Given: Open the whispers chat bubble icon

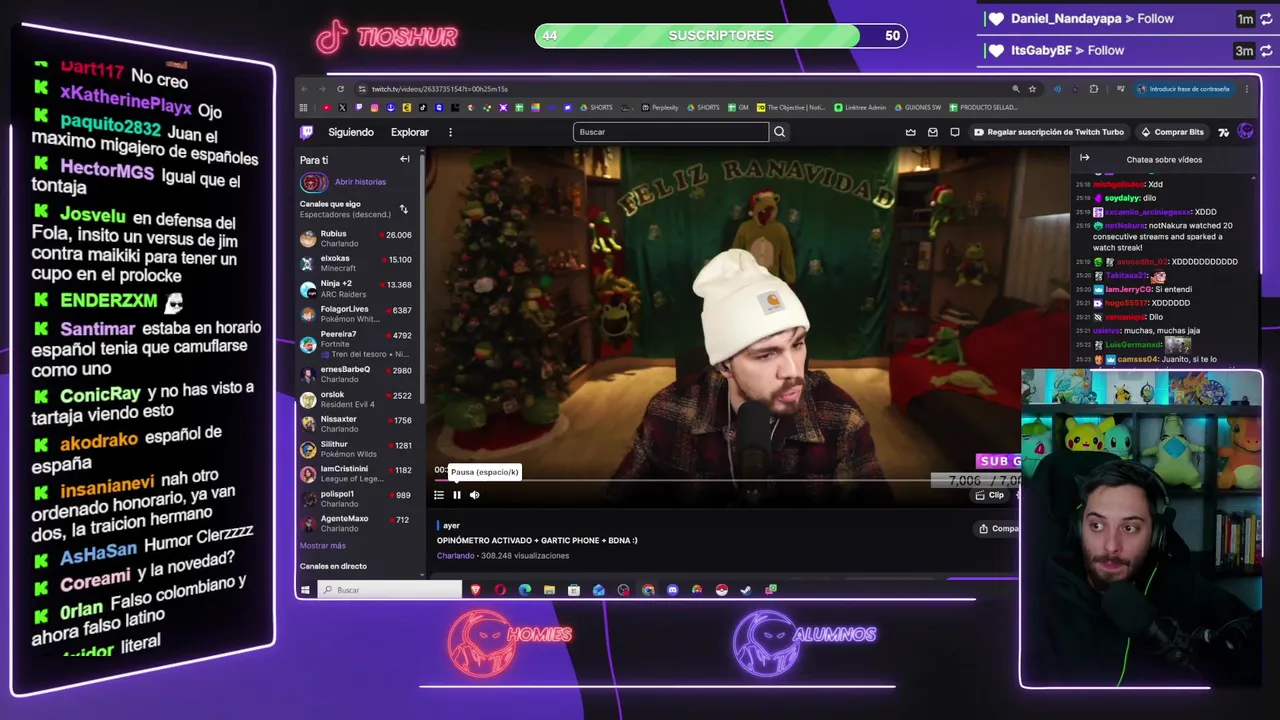Looking at the screenshot, I should 955,132.
